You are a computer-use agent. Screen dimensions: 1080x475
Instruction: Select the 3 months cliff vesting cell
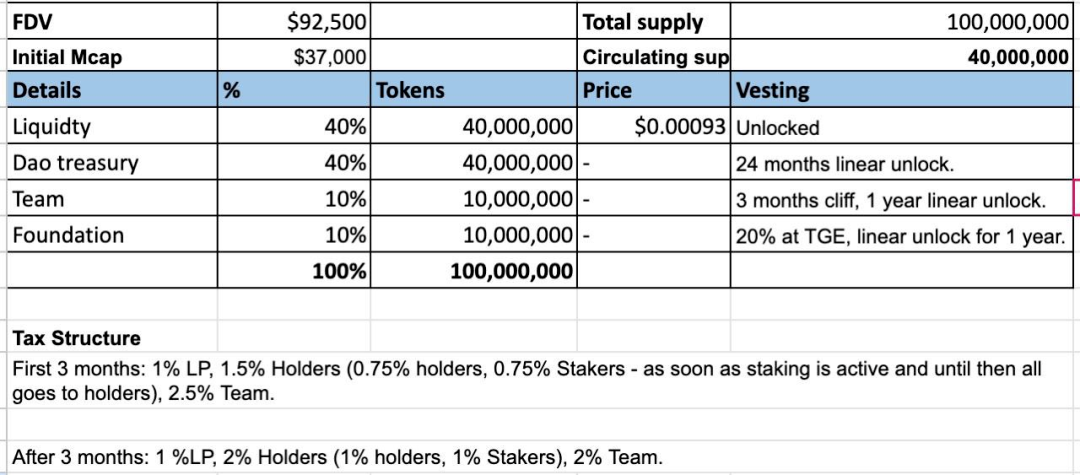(x=902, y=199)
